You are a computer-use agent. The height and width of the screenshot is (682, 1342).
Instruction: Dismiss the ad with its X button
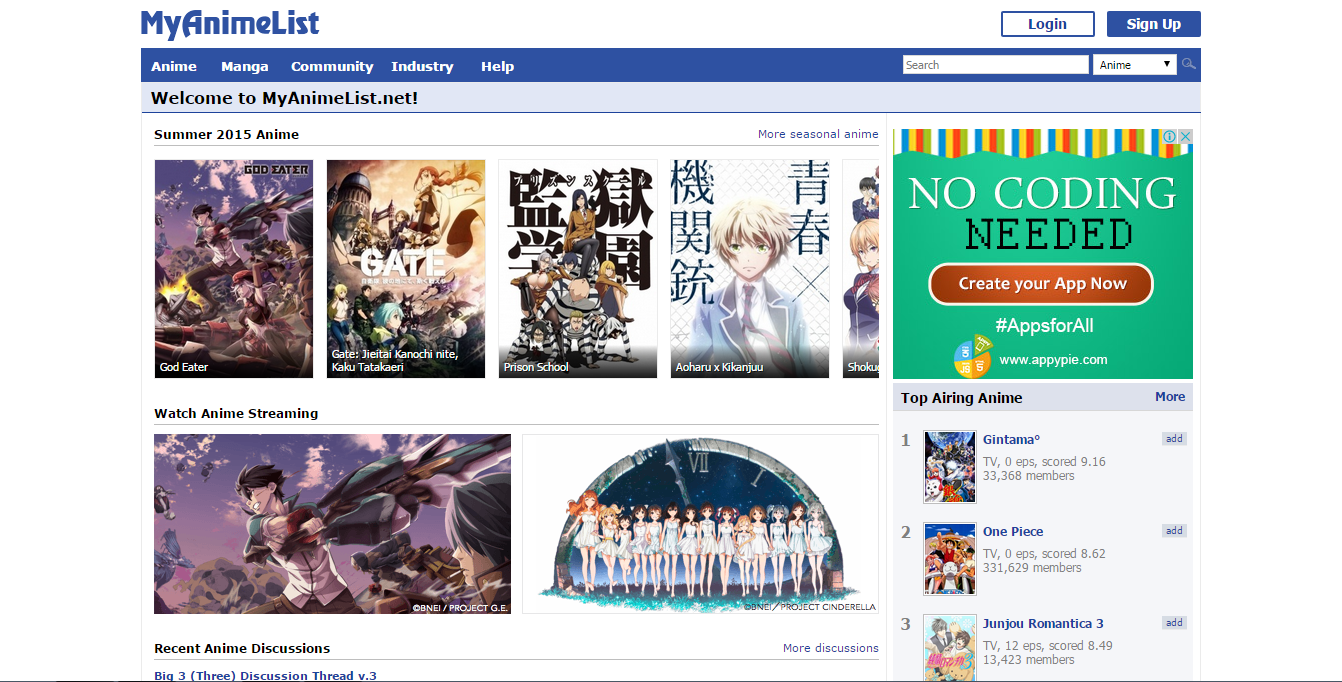tap(1186, 135)
